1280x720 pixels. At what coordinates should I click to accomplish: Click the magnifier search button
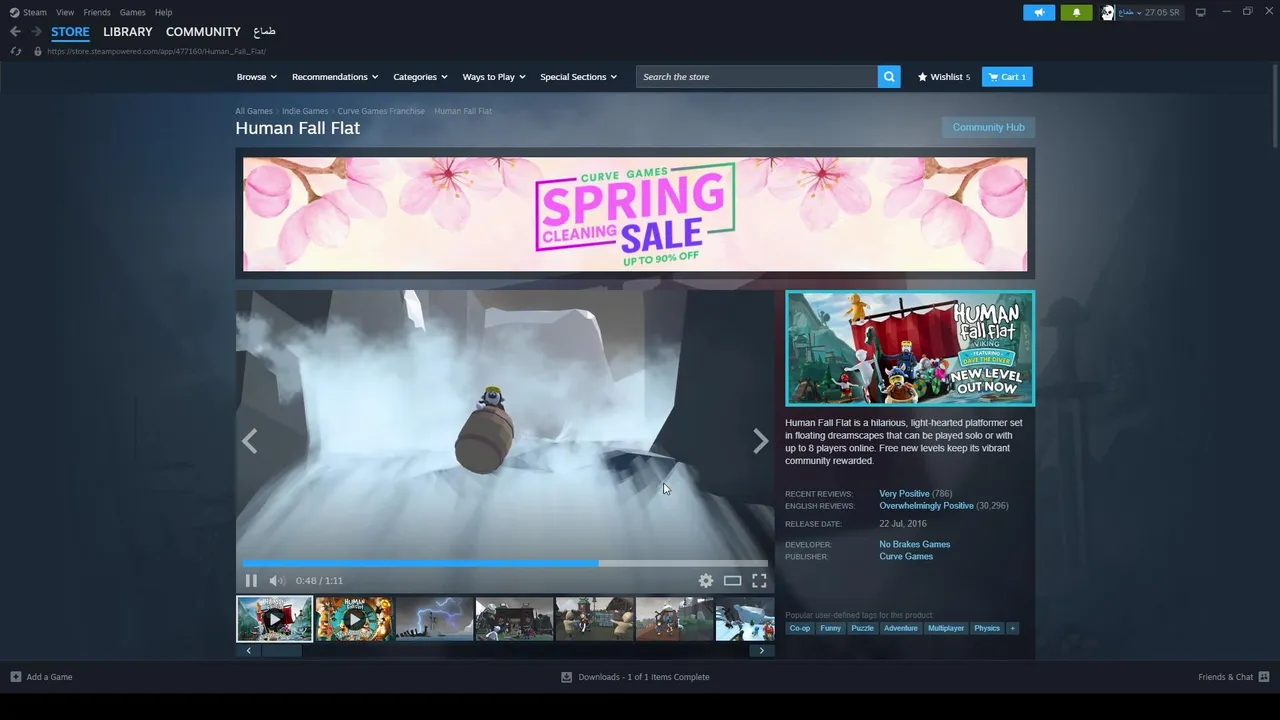click(x=889, y=77)
